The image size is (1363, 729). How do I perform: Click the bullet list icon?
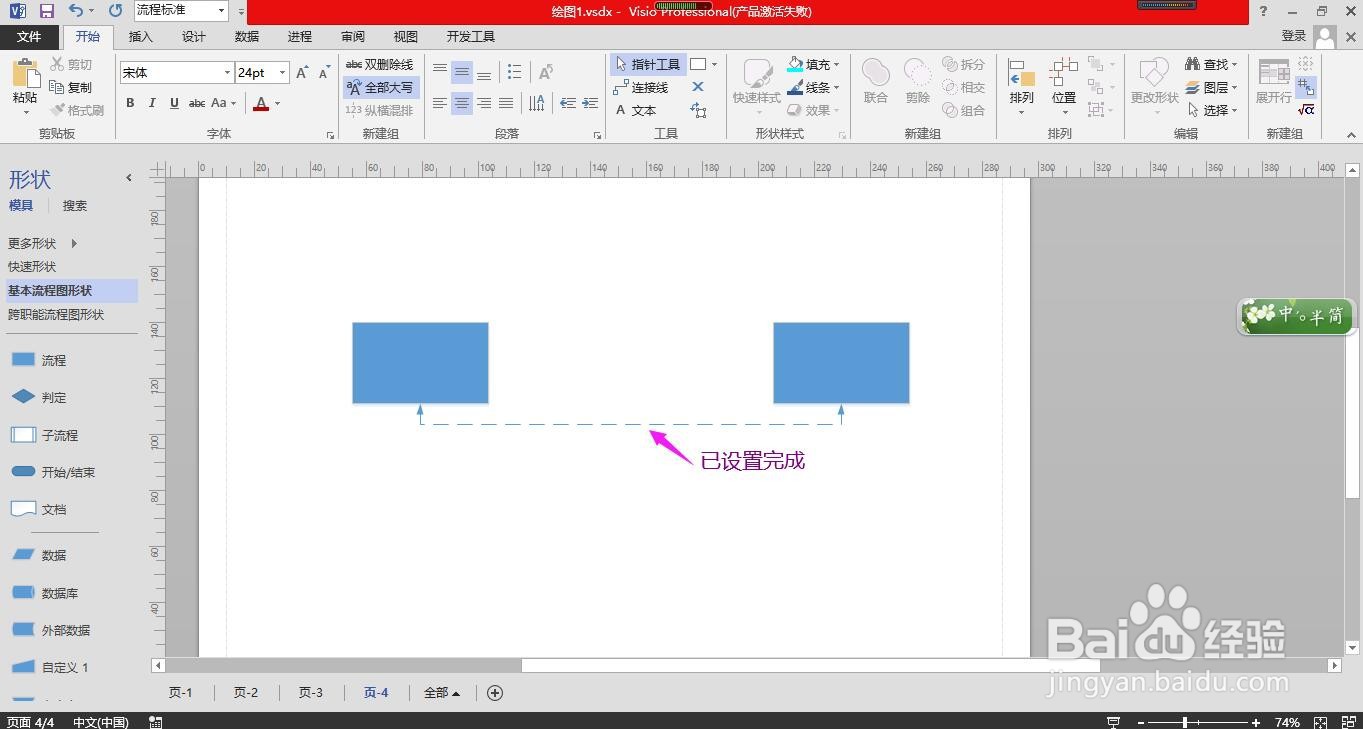tap(514, 72)
